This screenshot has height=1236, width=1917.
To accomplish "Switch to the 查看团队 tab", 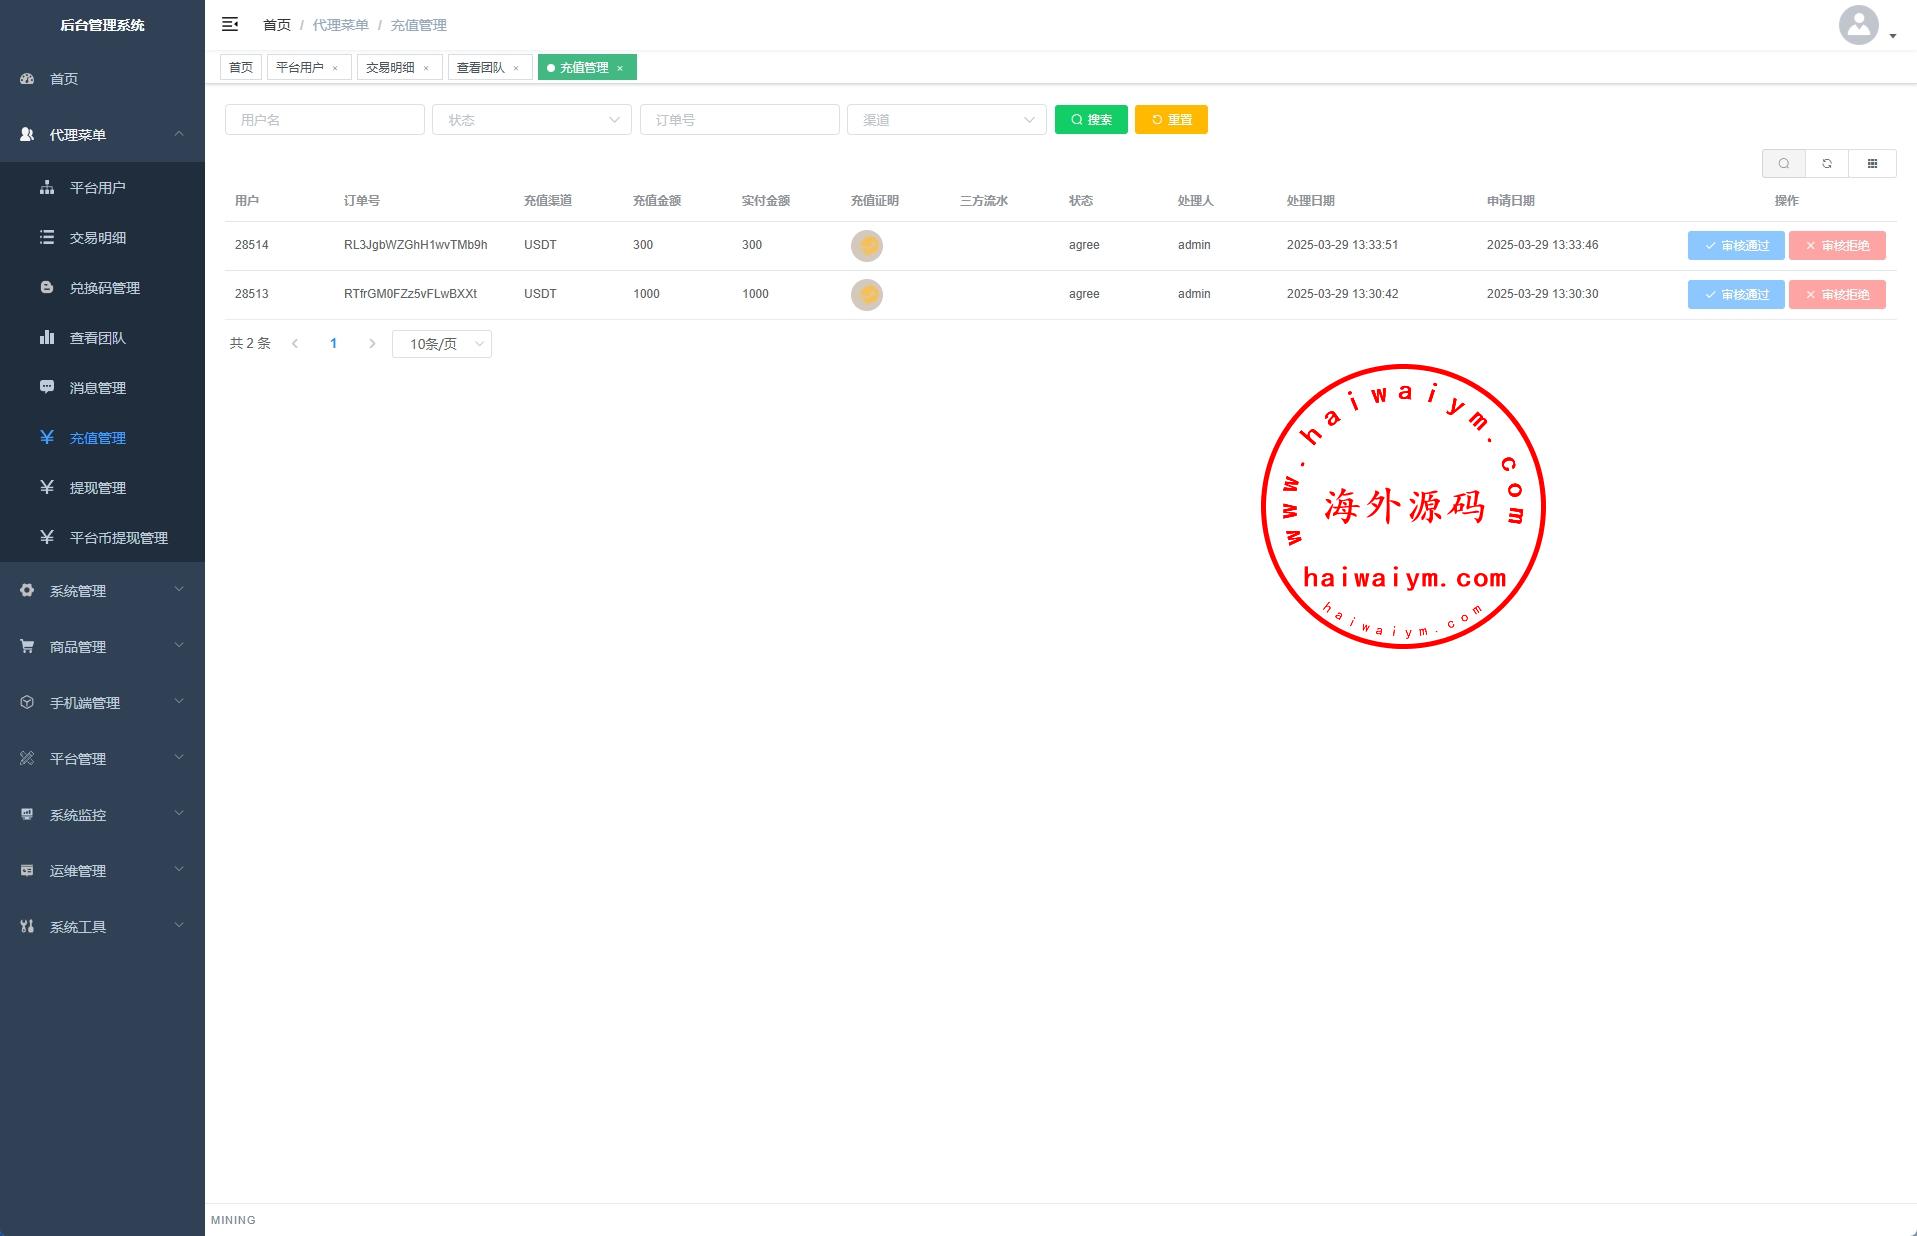I will (481, 68).
